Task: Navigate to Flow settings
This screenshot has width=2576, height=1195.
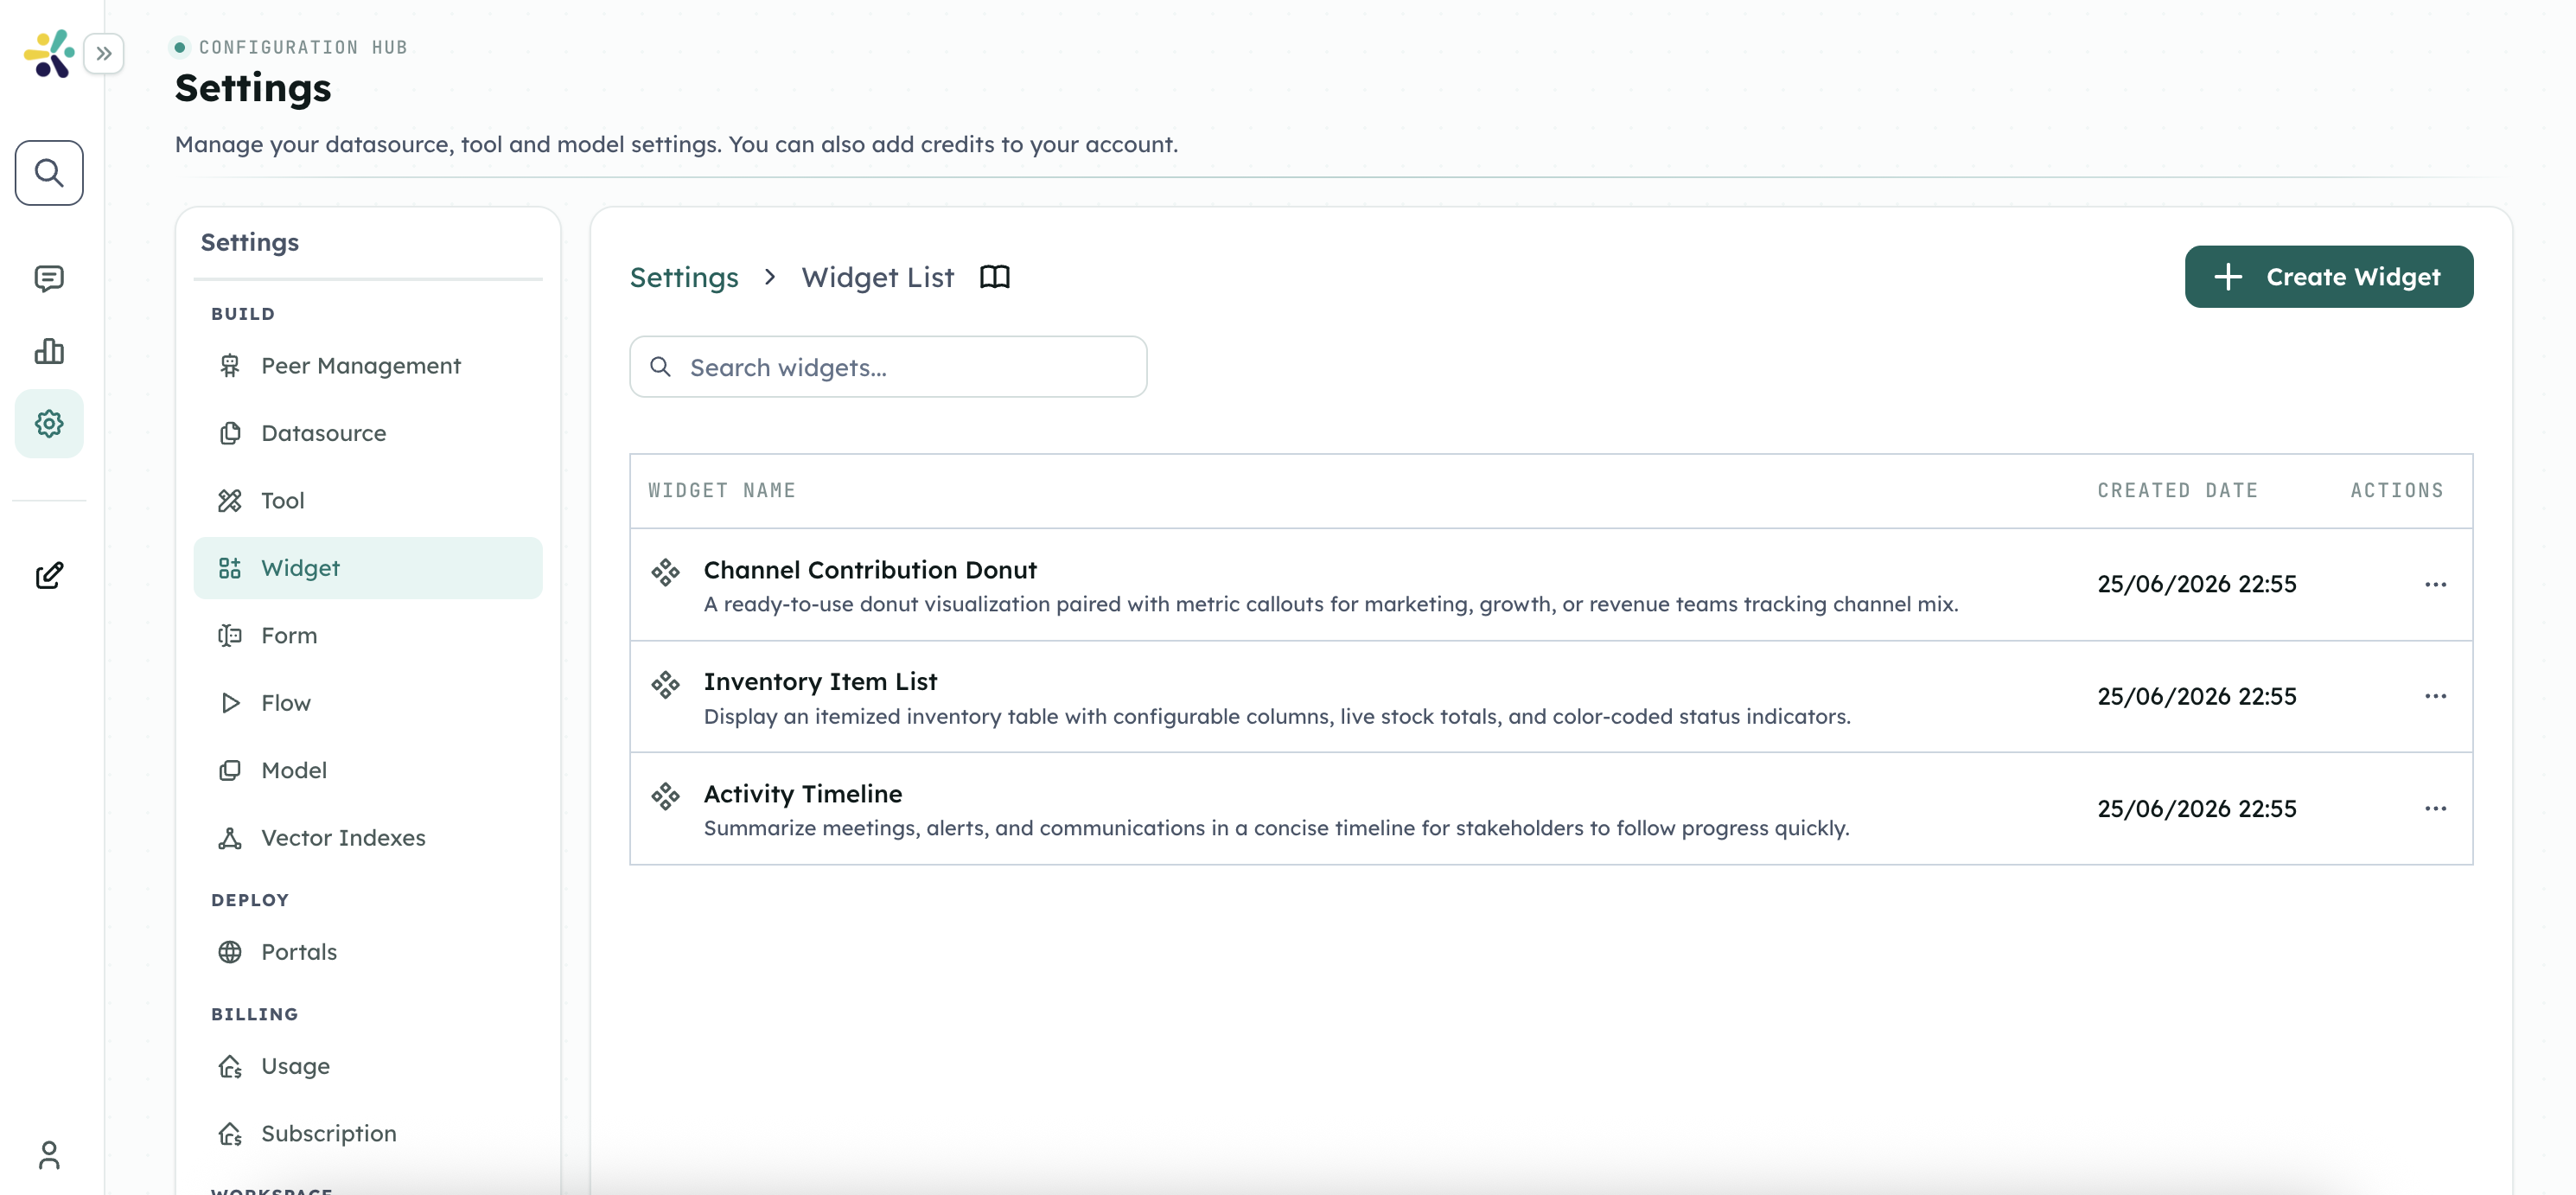Action: pos(368,703)
